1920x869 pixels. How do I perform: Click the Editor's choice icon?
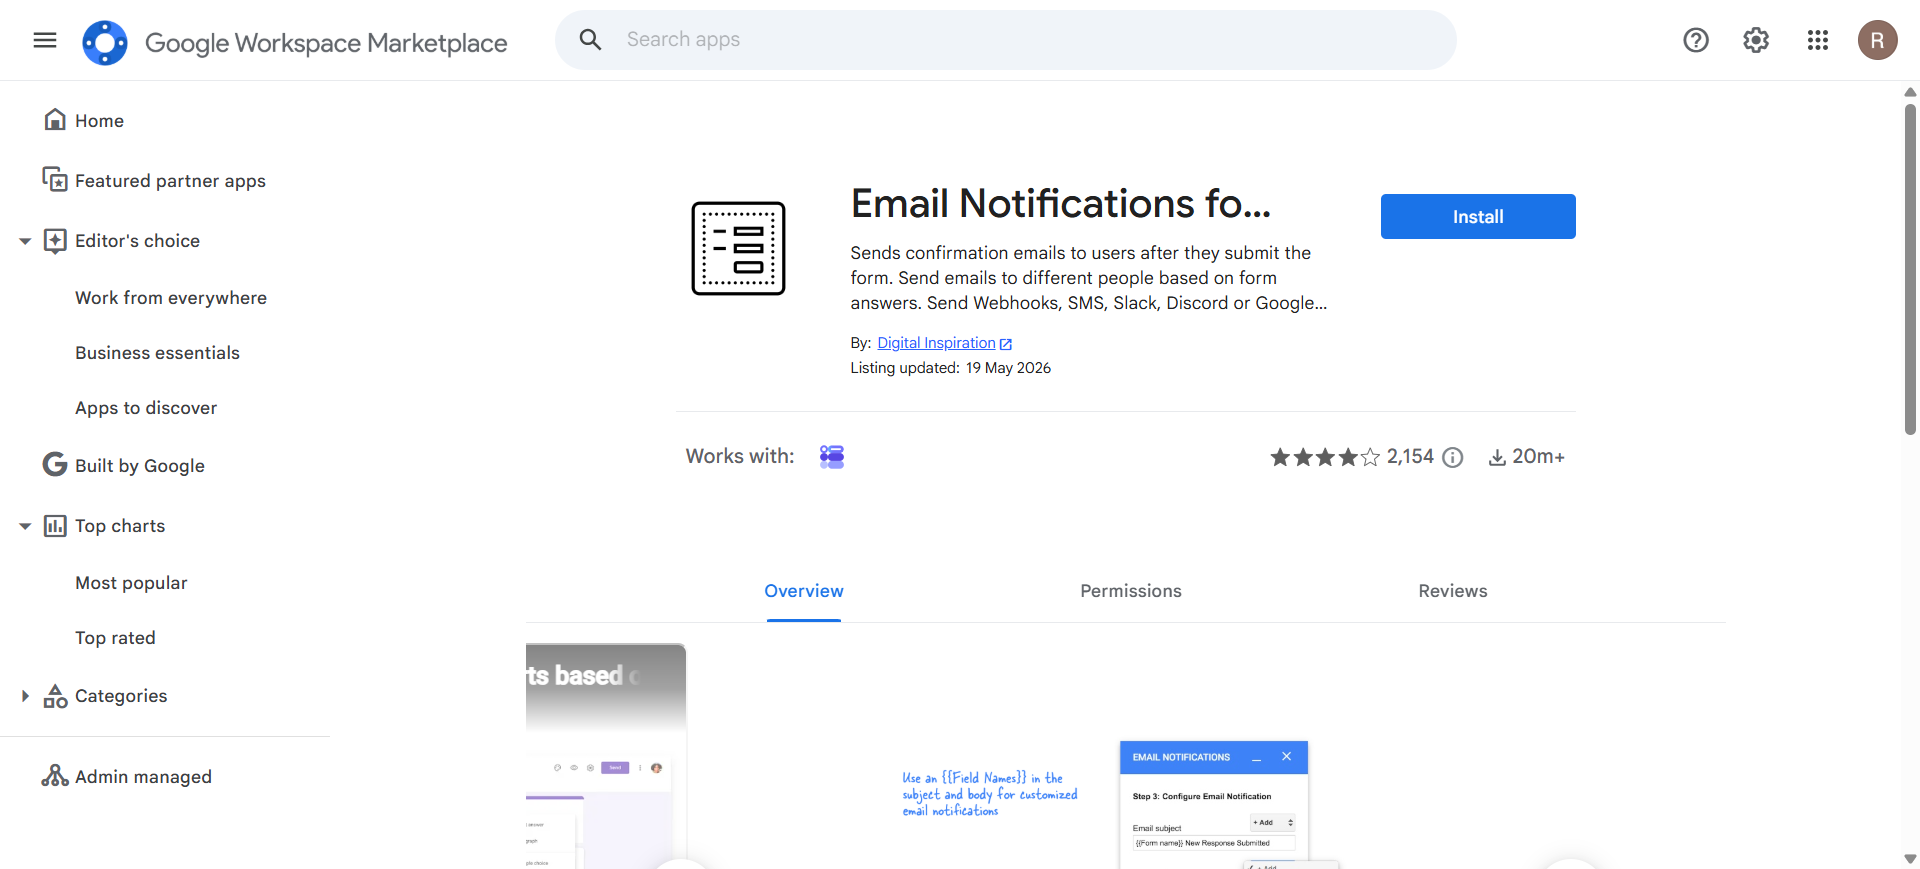(55, 240)
